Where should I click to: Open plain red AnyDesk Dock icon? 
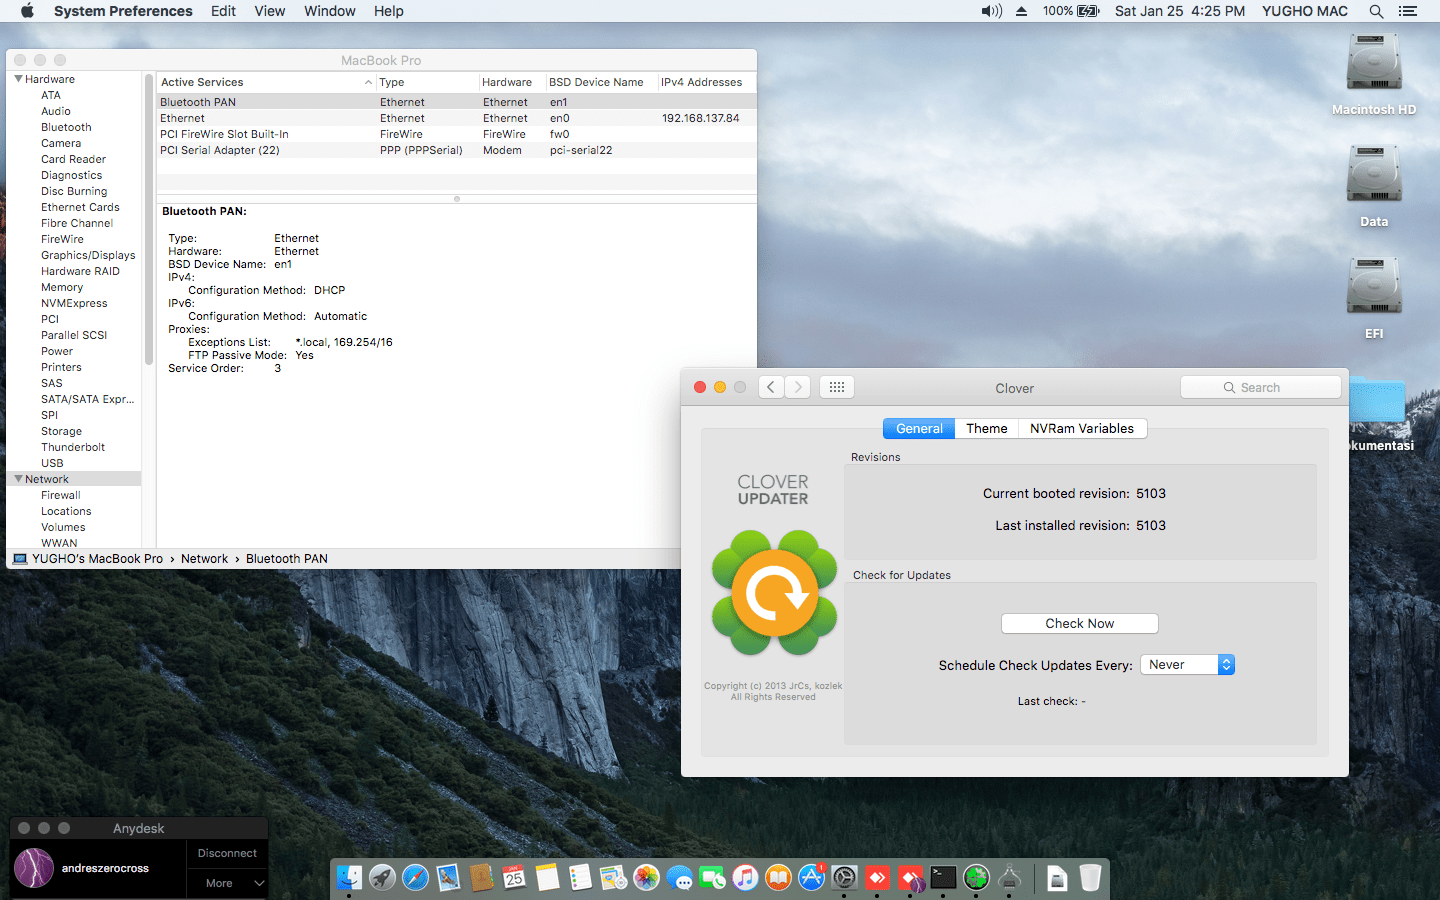pos(877,878)
